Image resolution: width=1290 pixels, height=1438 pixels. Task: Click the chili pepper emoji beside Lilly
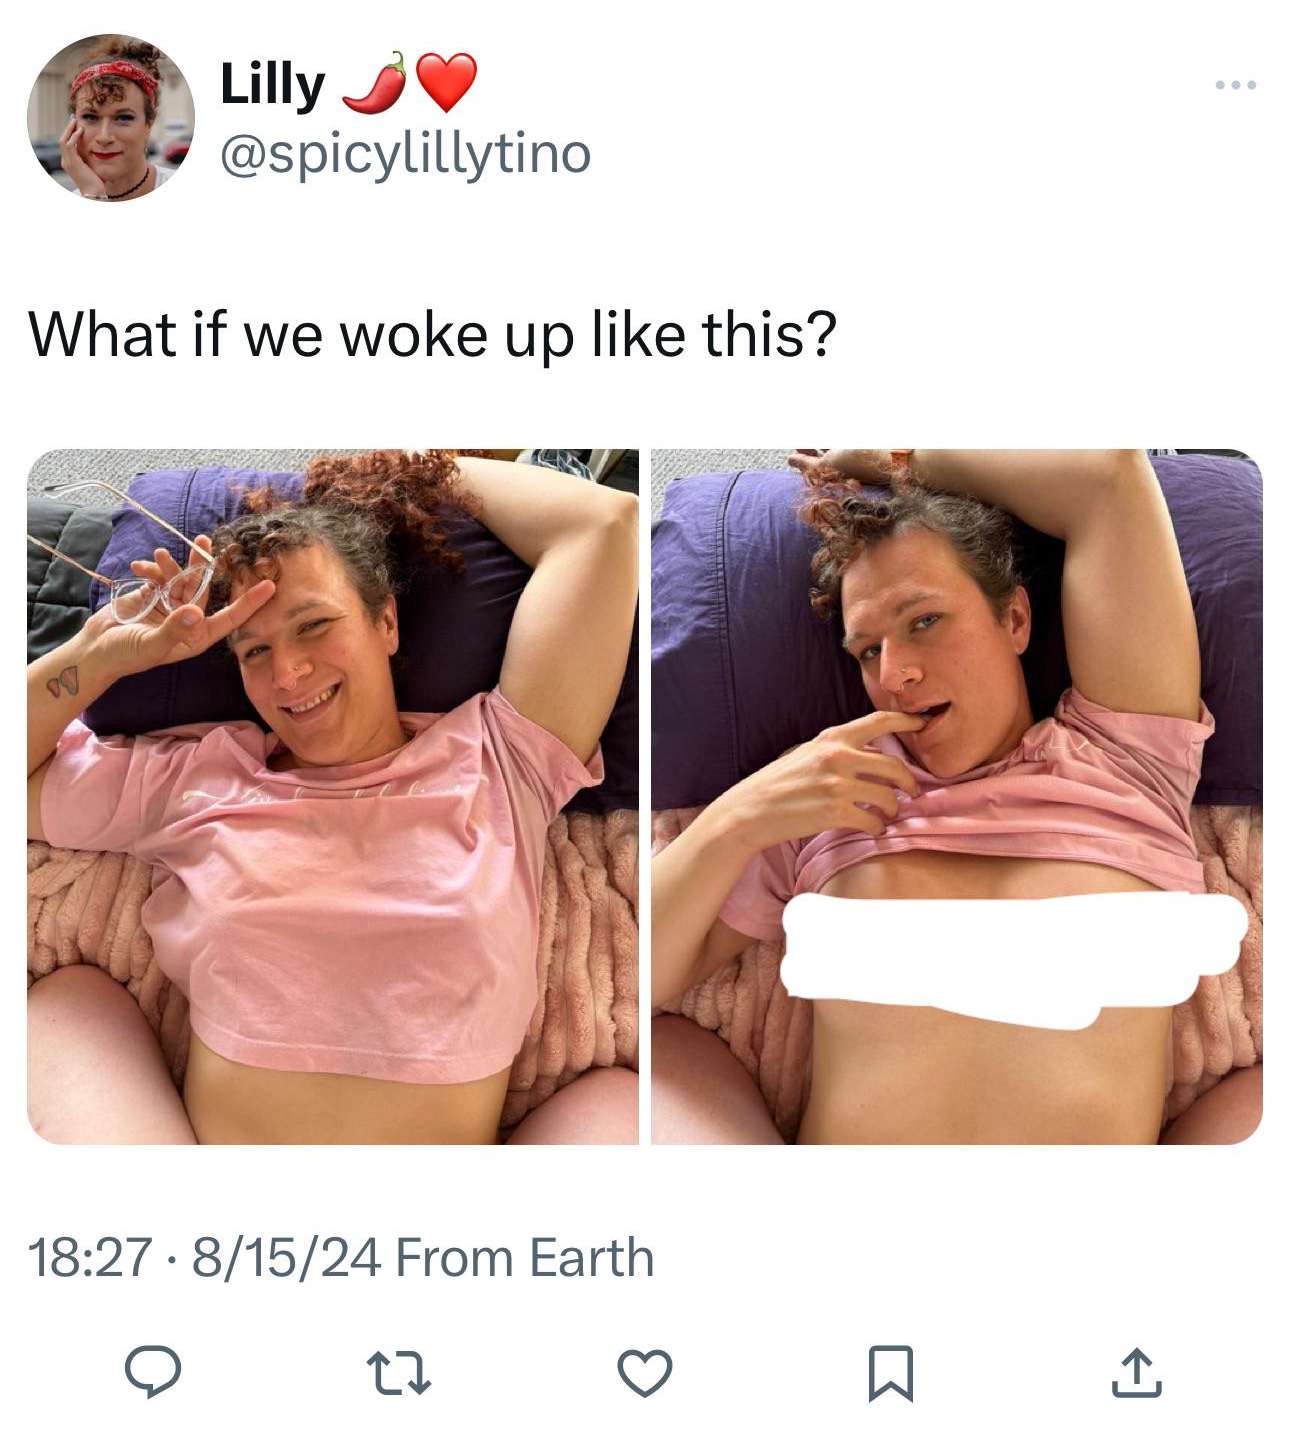[374, 82]
